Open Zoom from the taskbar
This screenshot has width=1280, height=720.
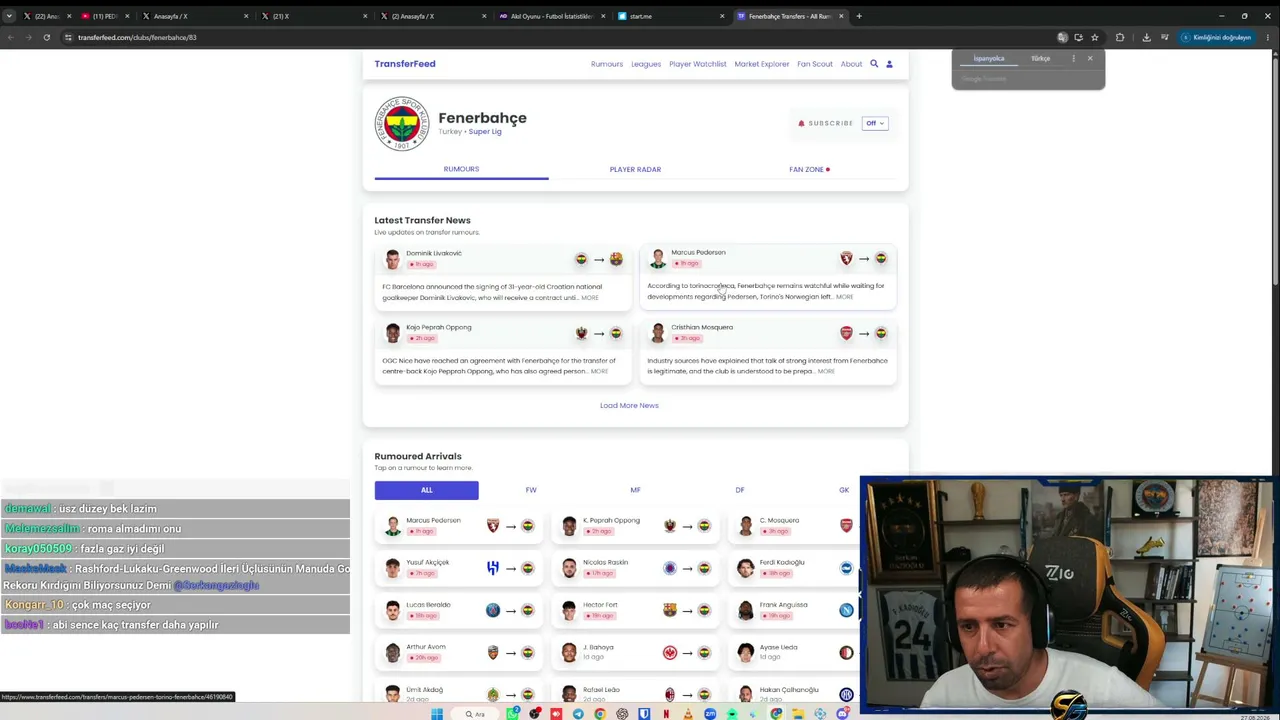710,714
